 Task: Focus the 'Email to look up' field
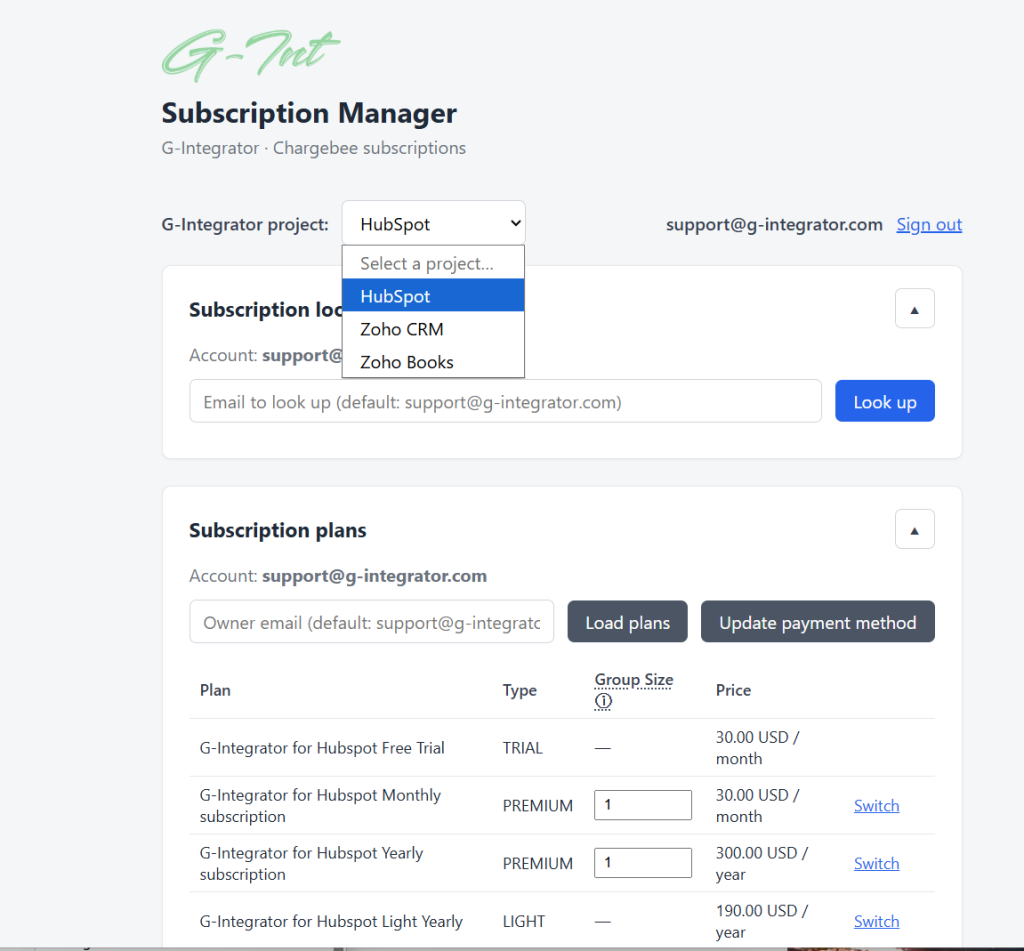pos(505,401)
